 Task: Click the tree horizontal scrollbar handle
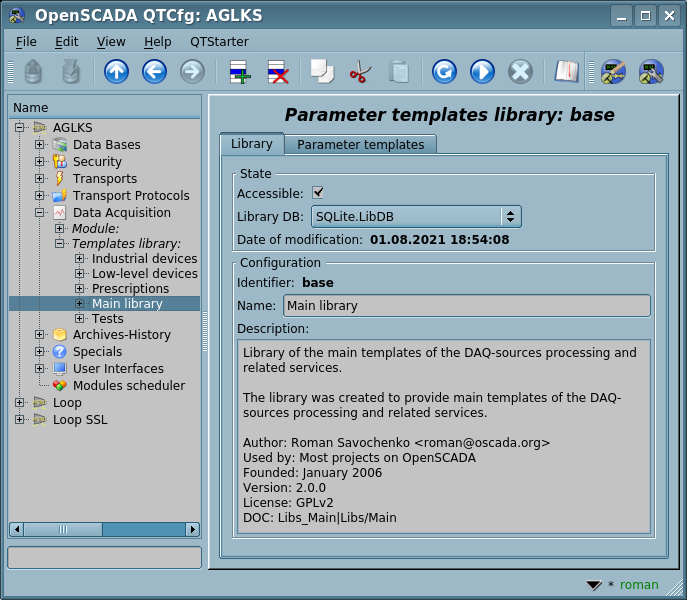63,529
